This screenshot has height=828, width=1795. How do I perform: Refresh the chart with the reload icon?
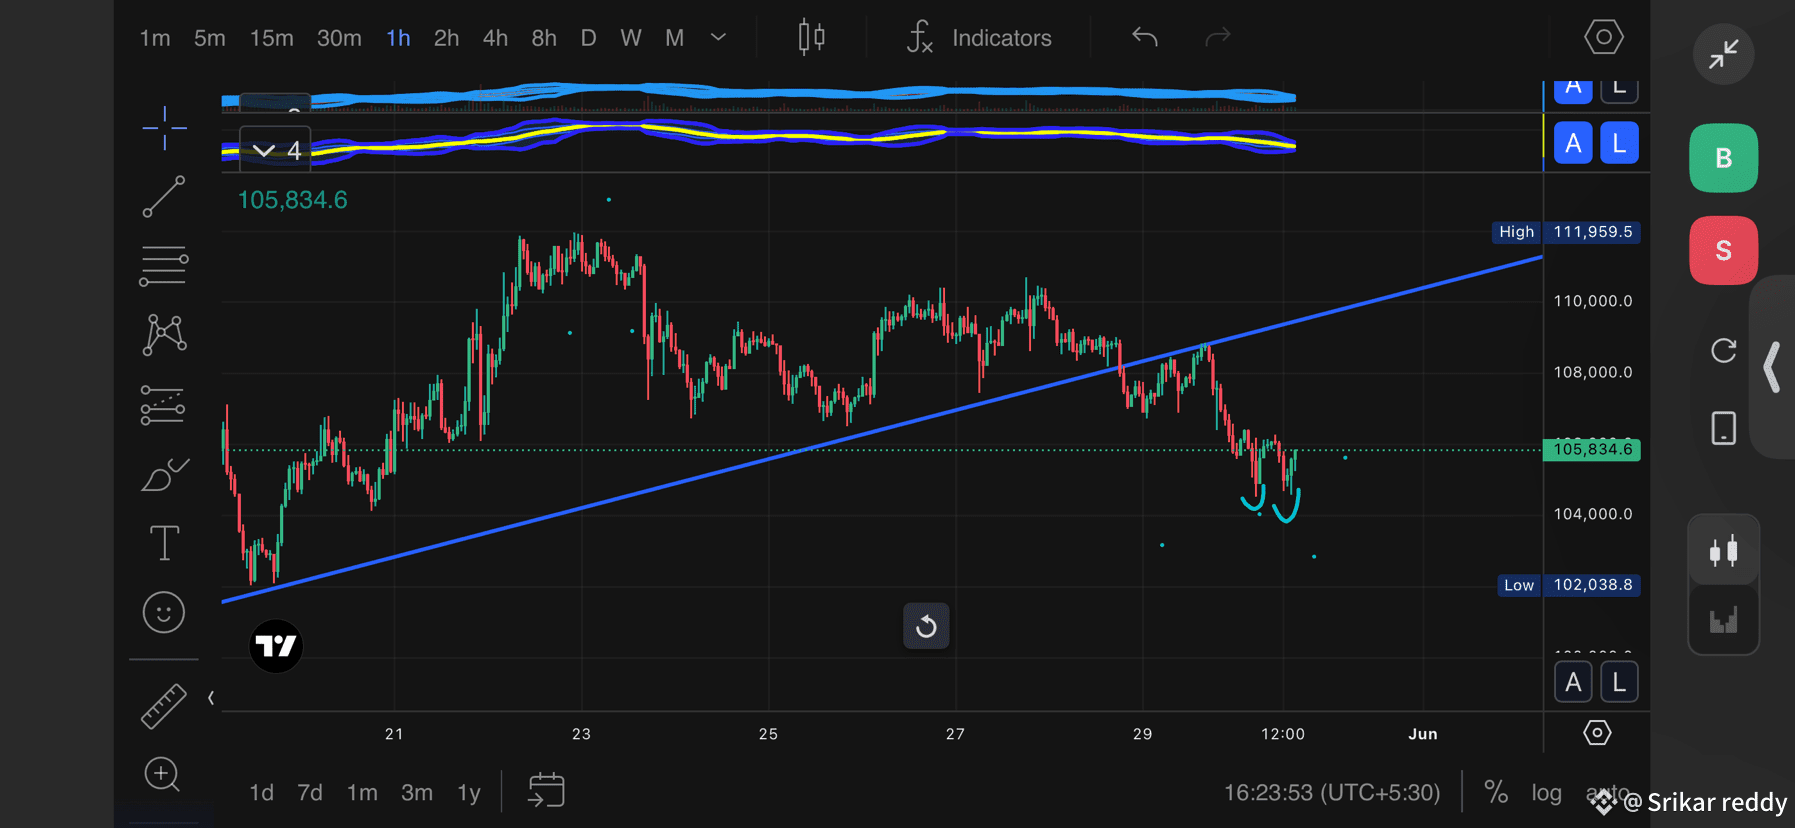1723,351
